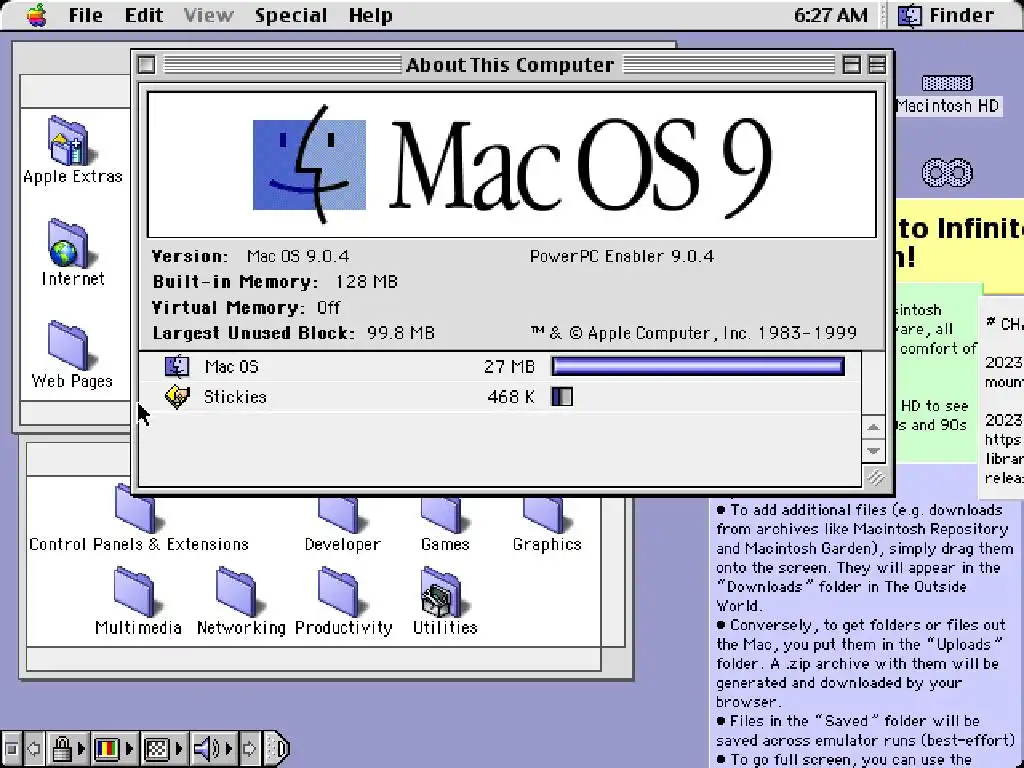Click the Finder face in Mac OS 9 banner

[309, 165]
